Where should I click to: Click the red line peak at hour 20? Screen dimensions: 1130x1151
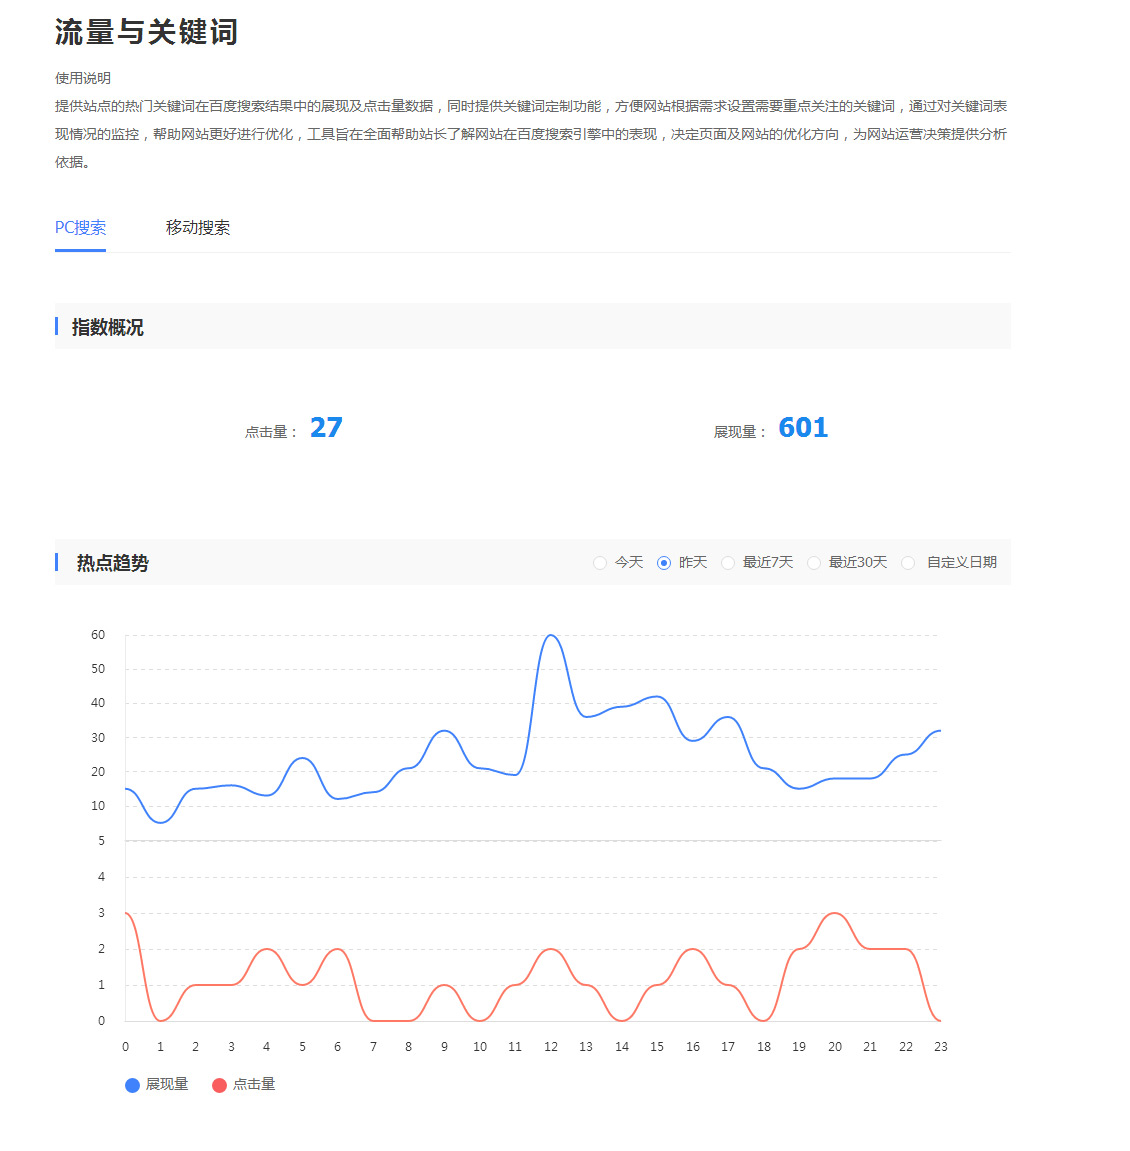point(835,913)
